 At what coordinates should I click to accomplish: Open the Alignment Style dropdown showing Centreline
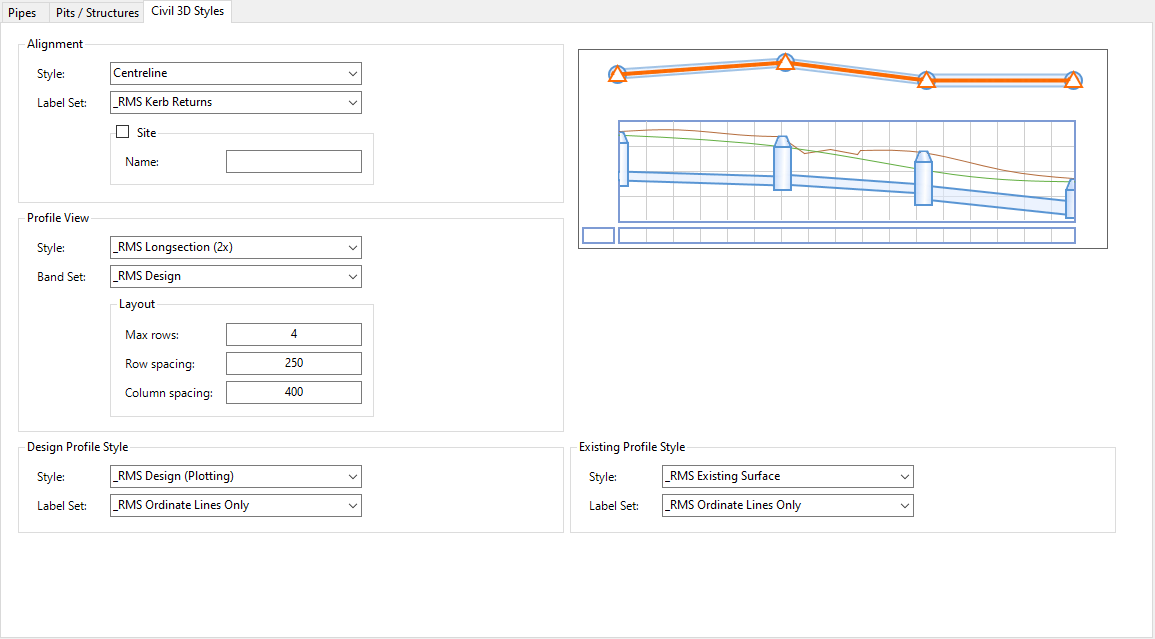235,73
